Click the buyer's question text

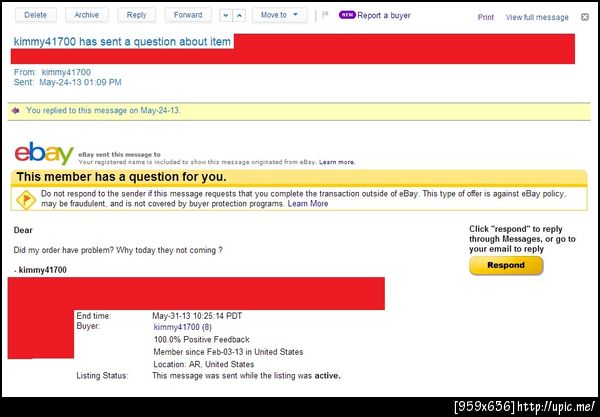click(118, 250)
